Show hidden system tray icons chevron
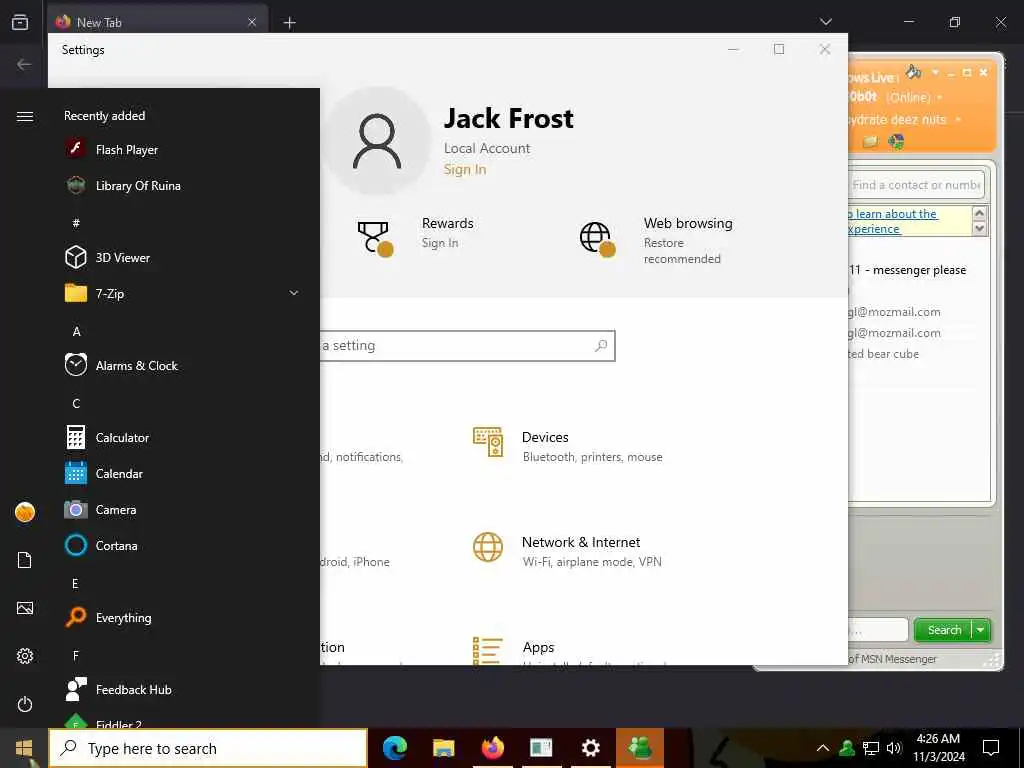This screenshot has height=768, width=1024. click(x=823, y=748)
